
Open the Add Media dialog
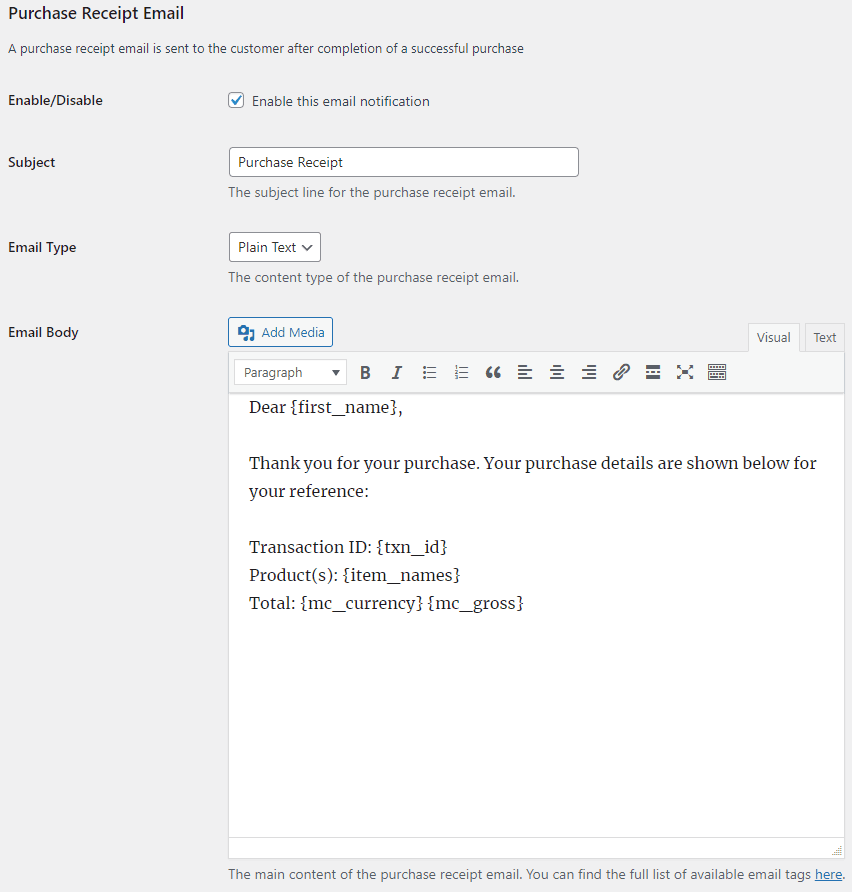point(280,332)
